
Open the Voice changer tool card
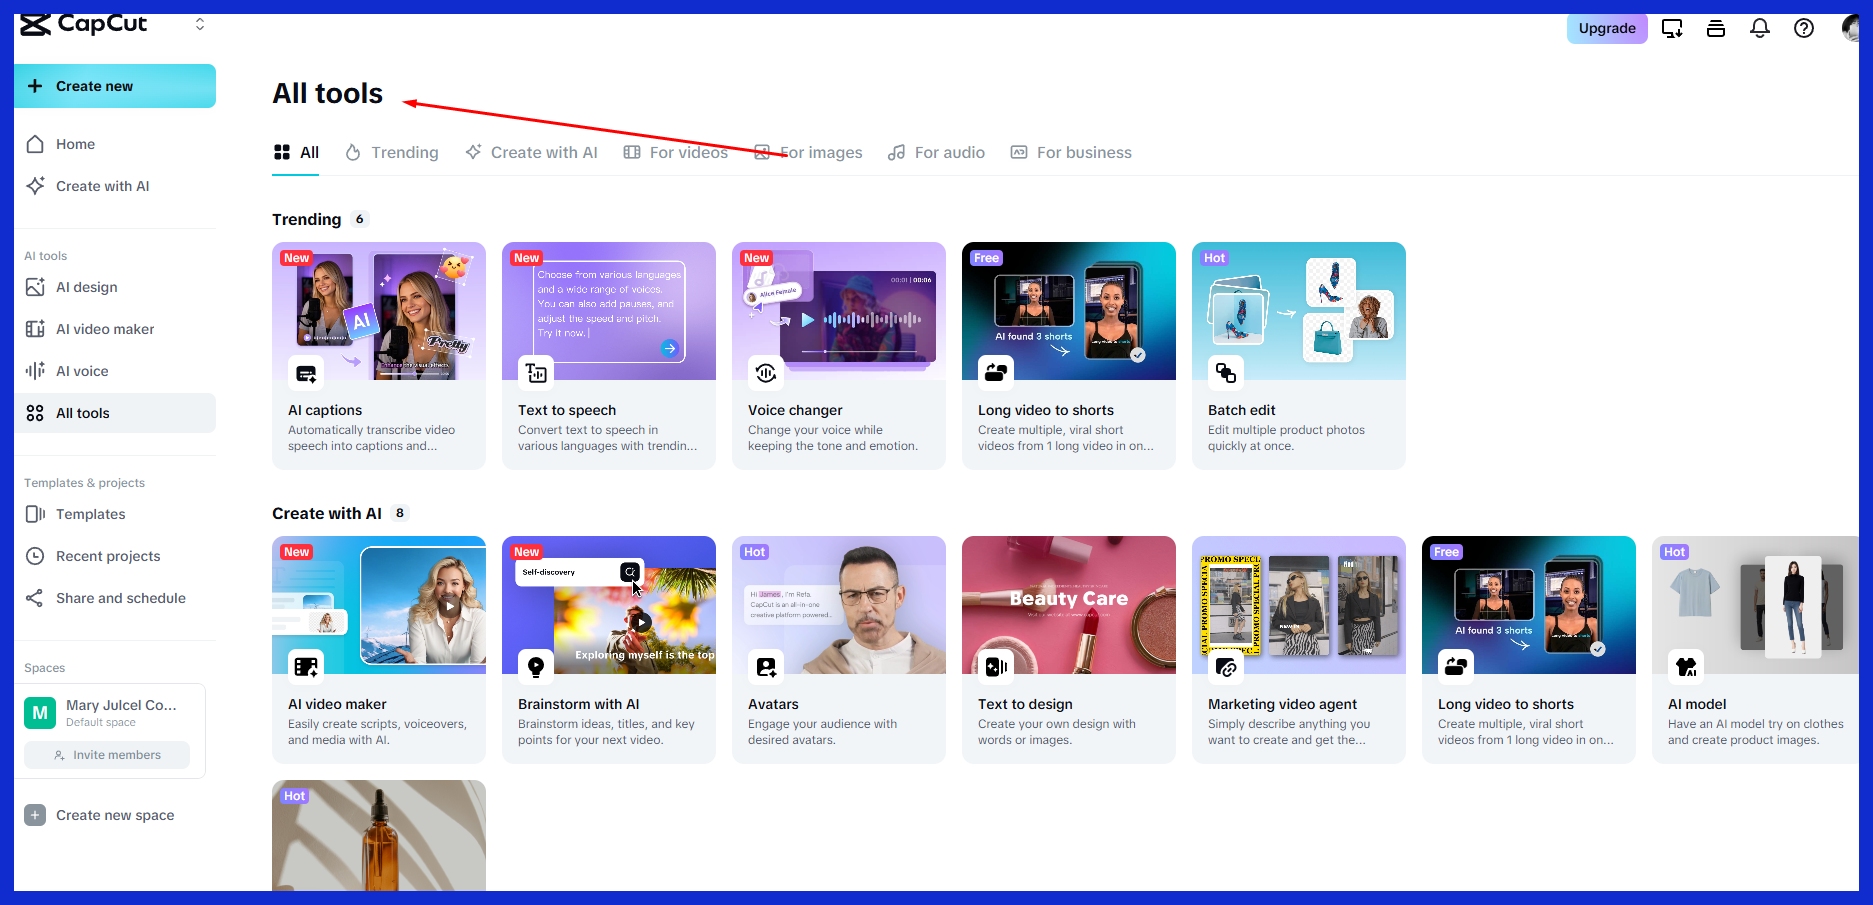coord(838,355)
